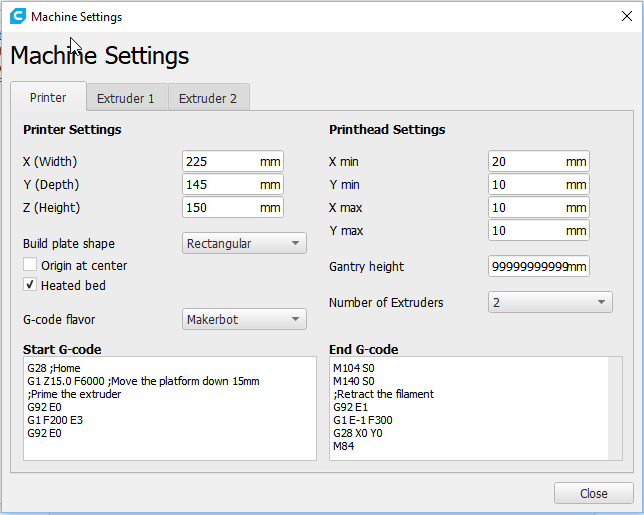Uncheck the Heated bed checkbox
The height and width of the screenshot is (515, 644).
point(30,284)
